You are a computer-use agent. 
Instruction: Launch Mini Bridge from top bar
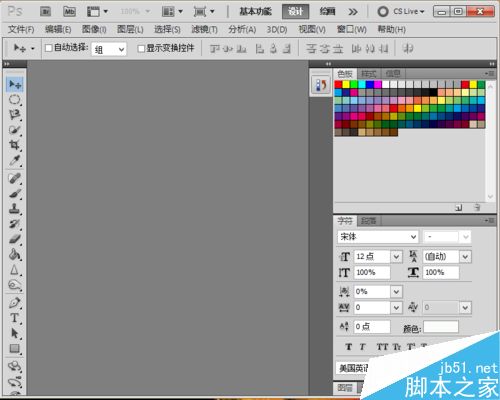tap(69, 12)
